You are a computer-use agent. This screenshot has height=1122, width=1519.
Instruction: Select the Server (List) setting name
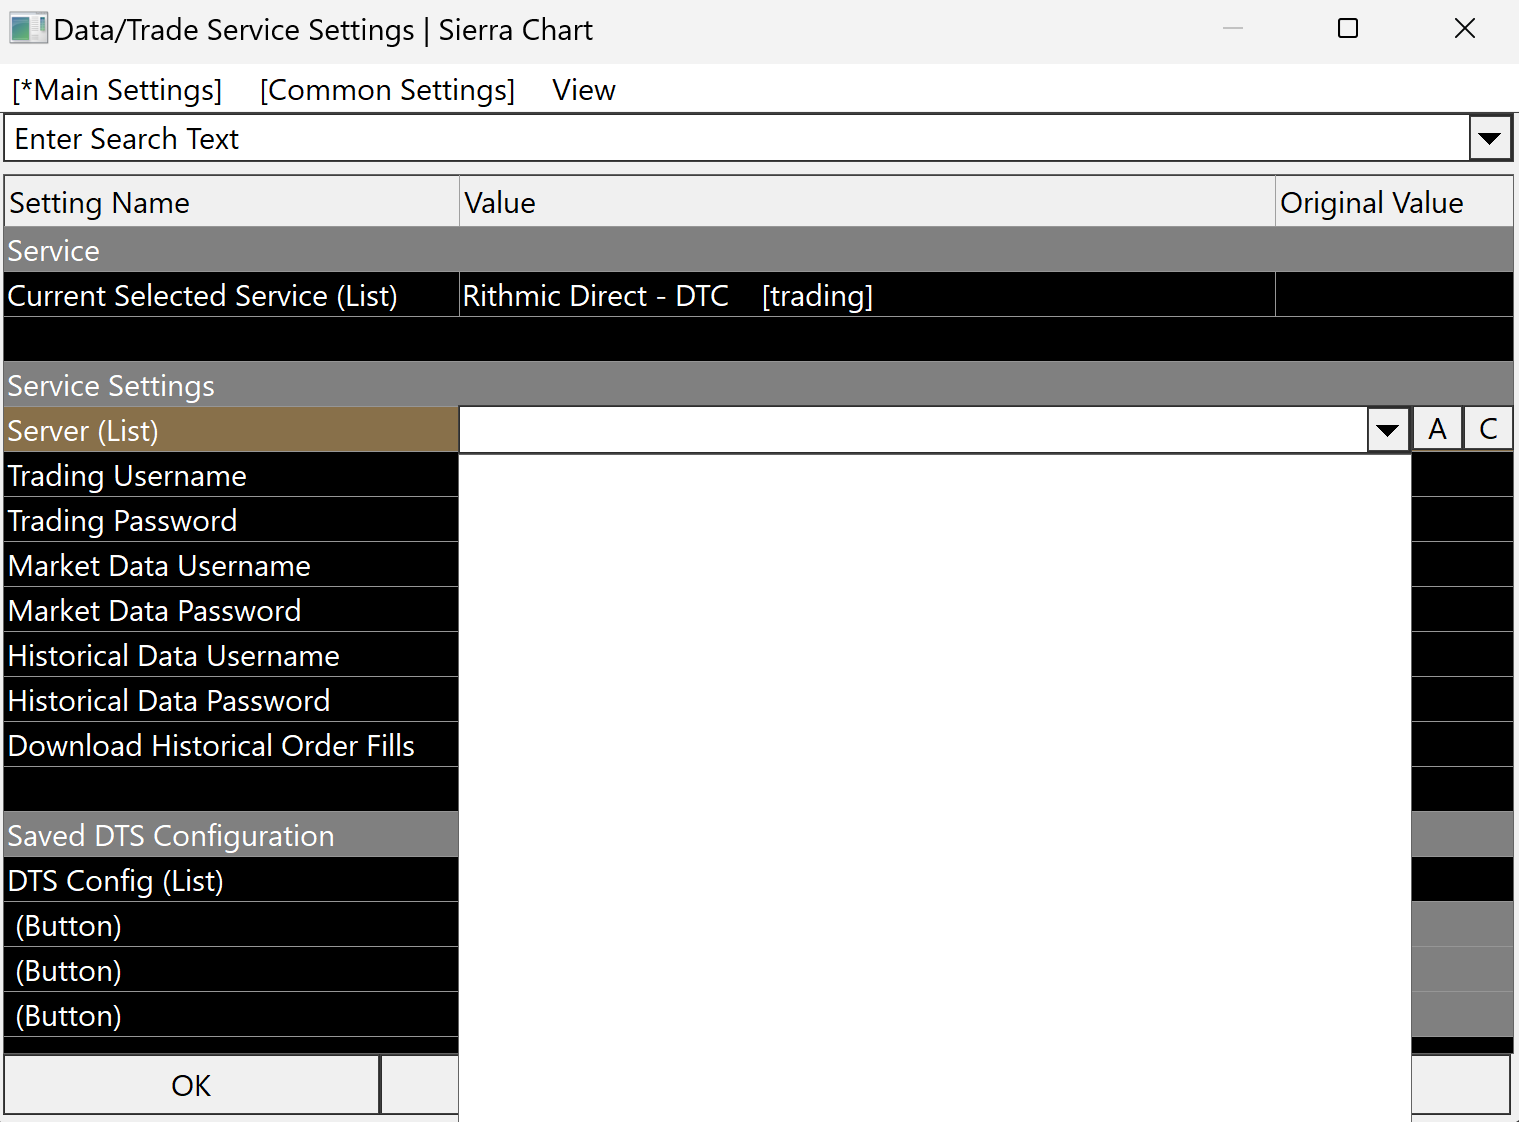tap(231, 430)
